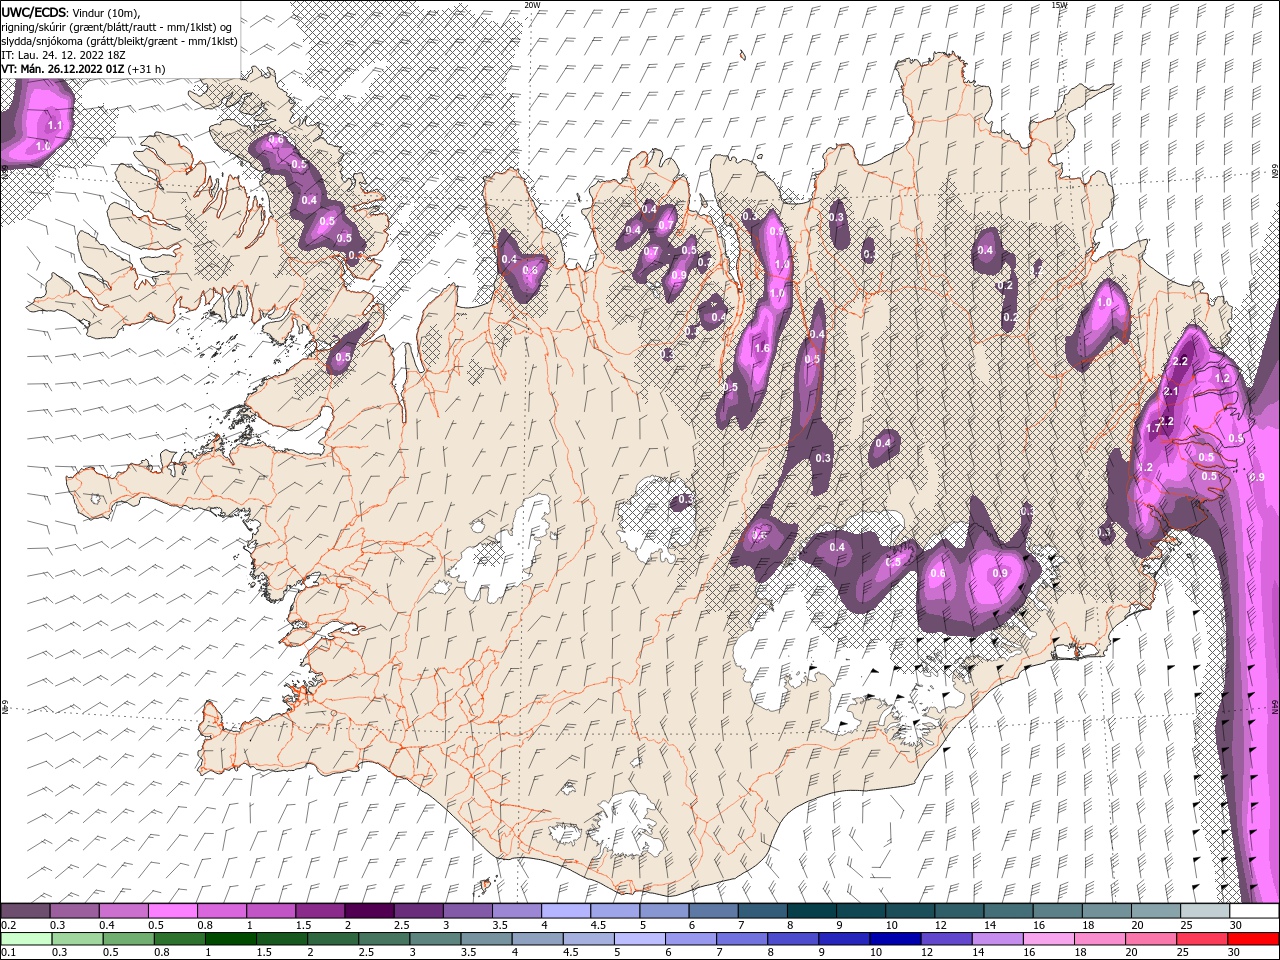This screenshot has width=1280, height=960.
Task: Click the '(+31 h)' forecast offset text
Action: click(x=147, y=69)
